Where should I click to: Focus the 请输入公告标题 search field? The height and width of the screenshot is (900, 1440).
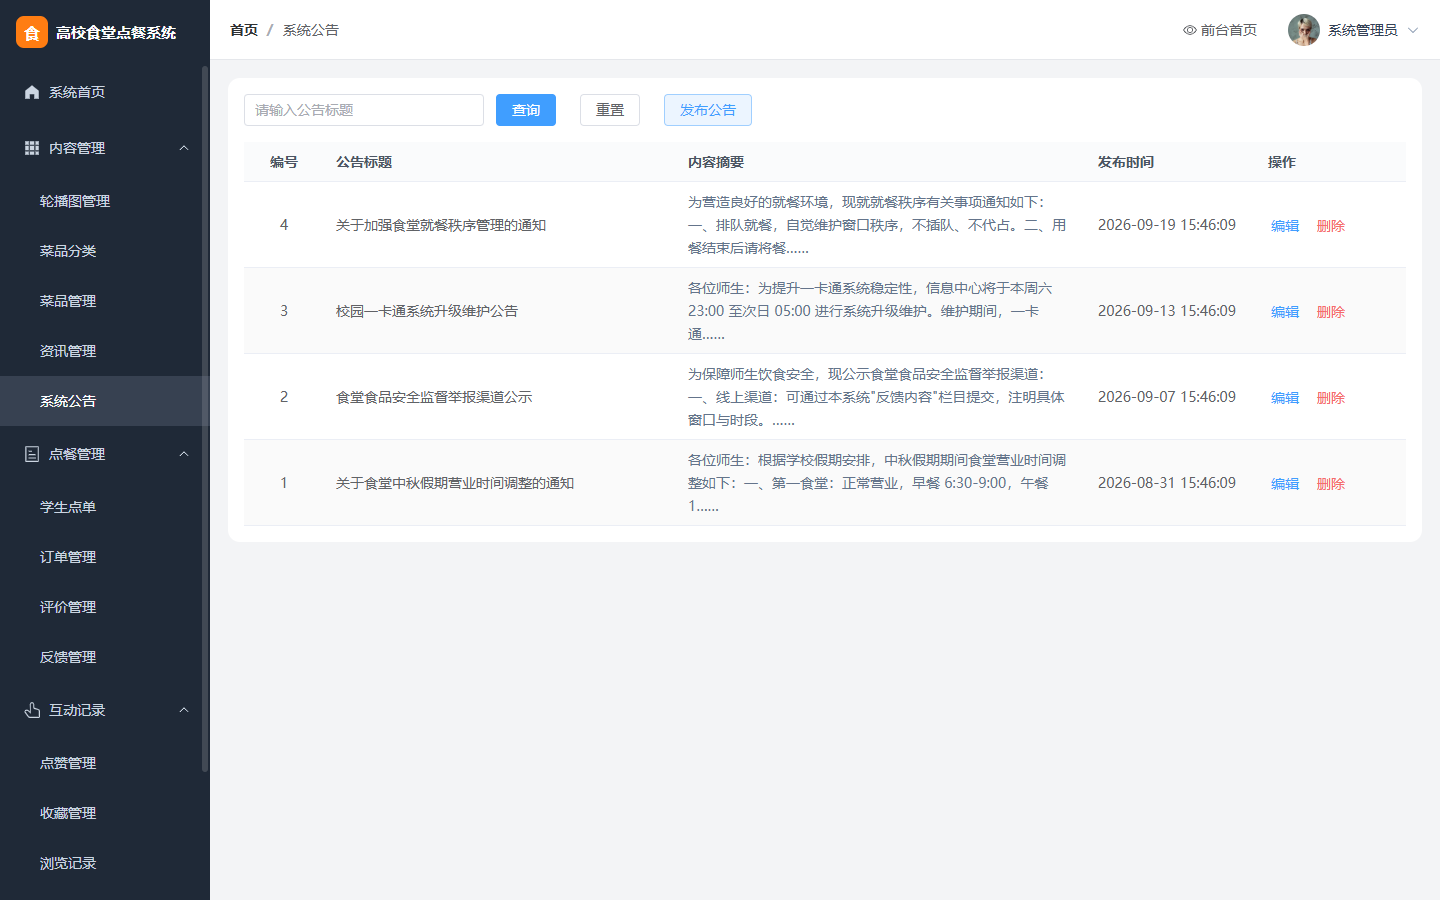point(364,110)
